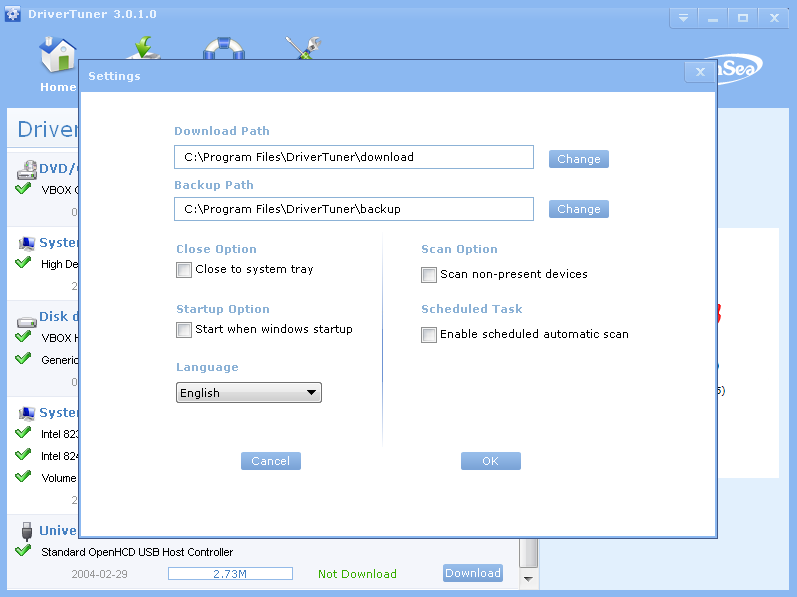Enable Close to system tray checkbox
This screenshot has height=597, width=797.
pos(183,270)
